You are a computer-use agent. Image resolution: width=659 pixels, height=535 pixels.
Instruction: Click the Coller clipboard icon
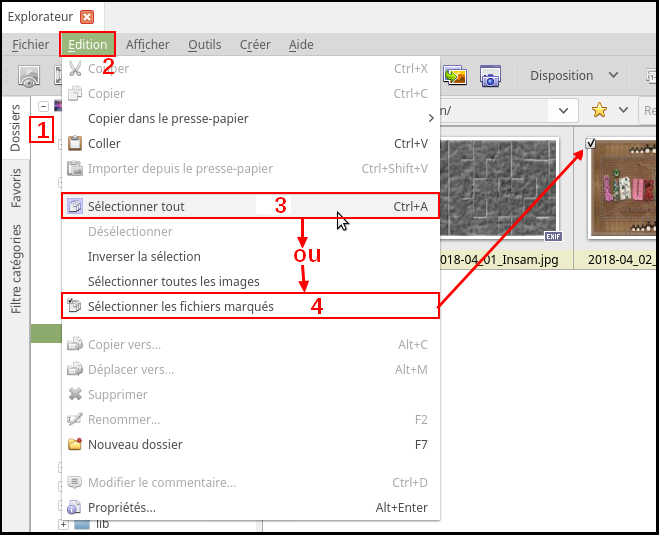click(x=75, y=143)
